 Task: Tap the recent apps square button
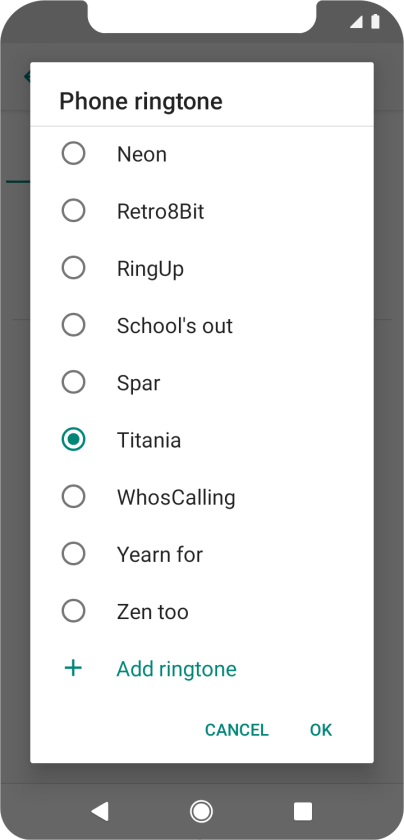click(303, 811)
